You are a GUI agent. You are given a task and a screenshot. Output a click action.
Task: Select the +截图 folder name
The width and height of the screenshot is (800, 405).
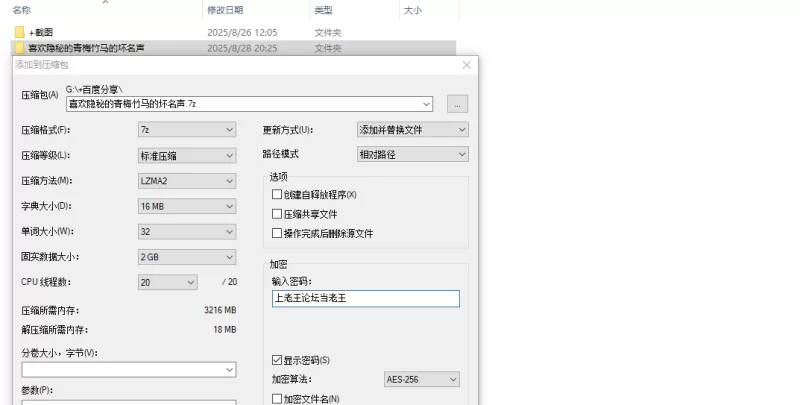[41, 32]
